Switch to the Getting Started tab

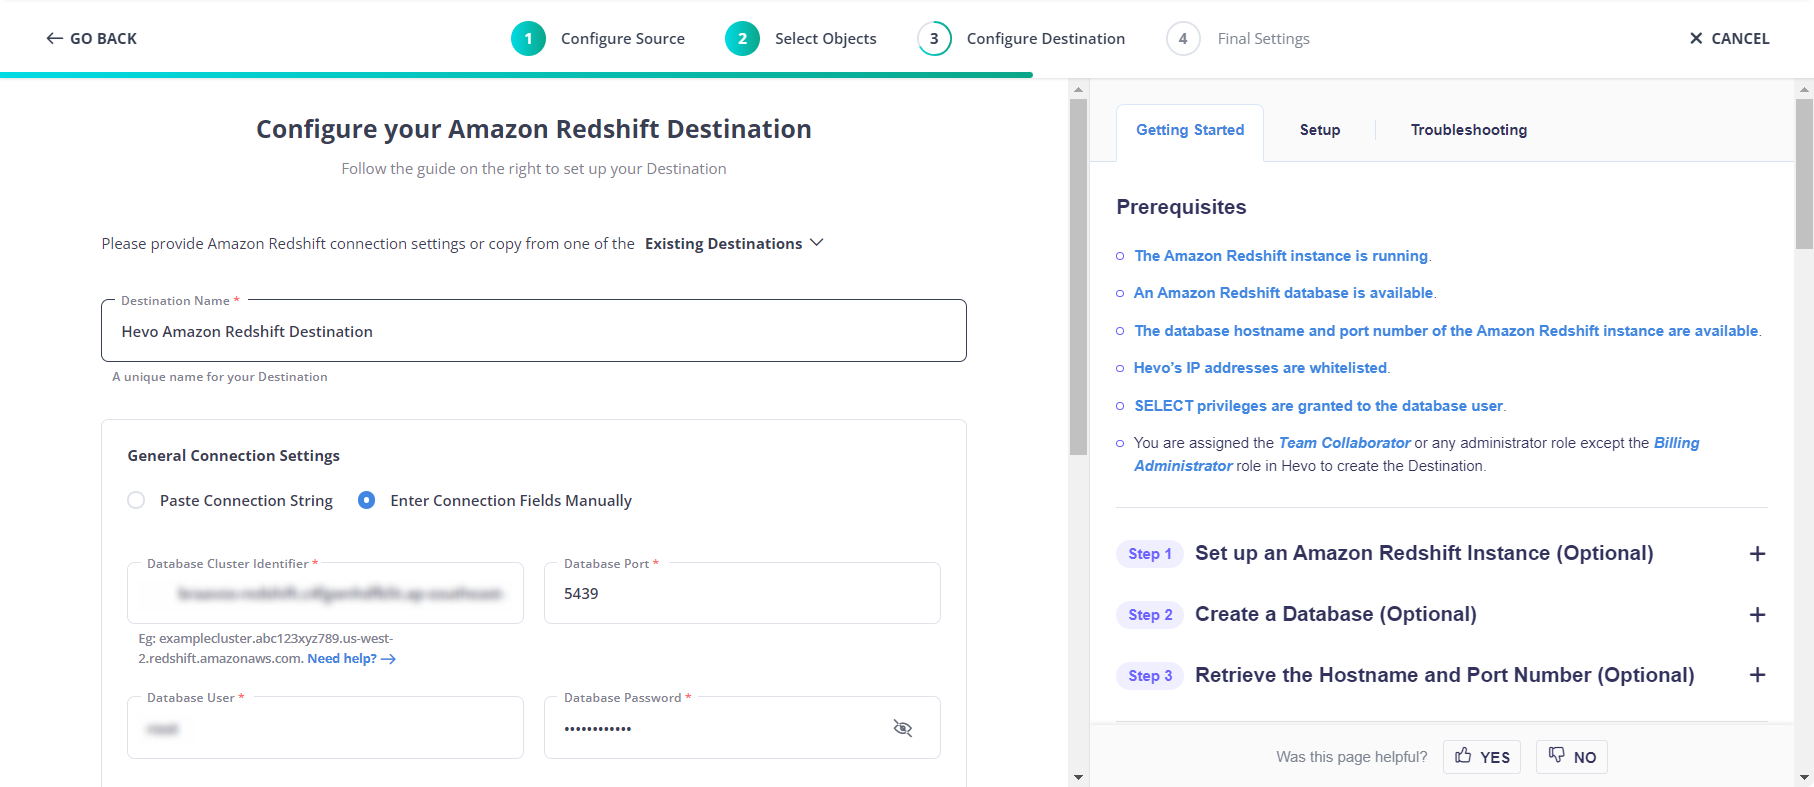tap(1190, 130)
